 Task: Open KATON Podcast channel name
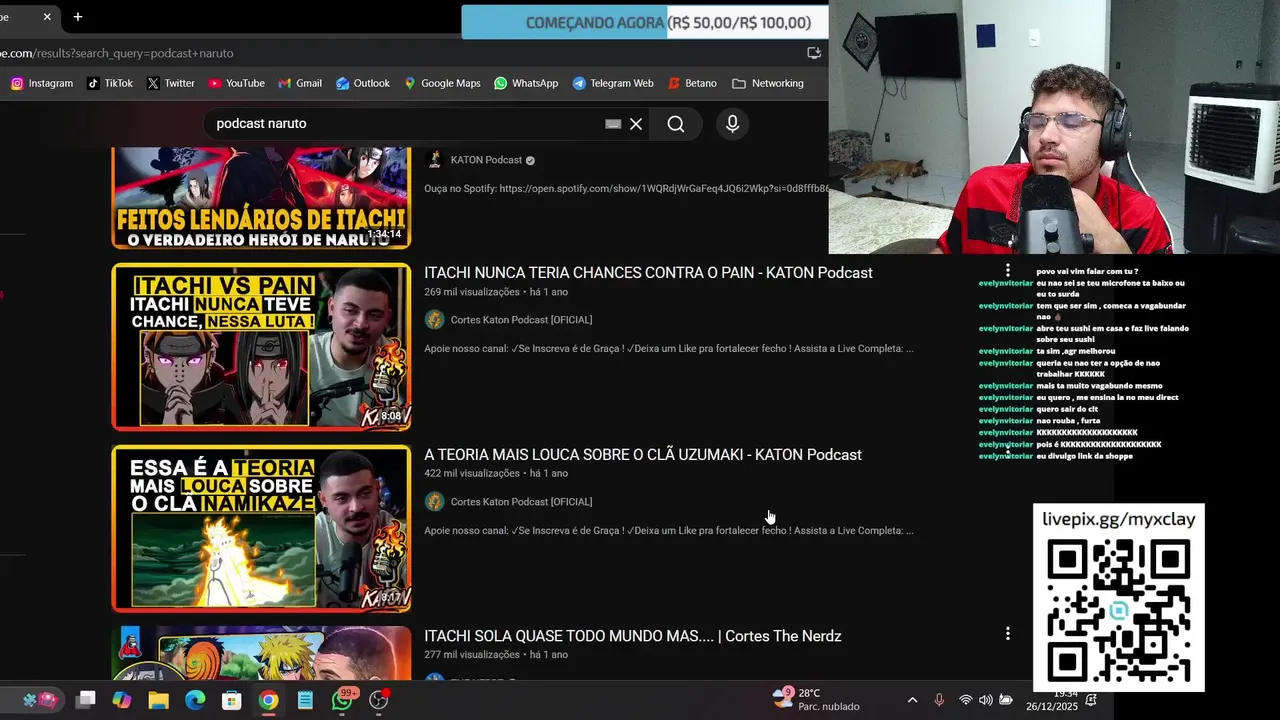[x=486, y=160]
